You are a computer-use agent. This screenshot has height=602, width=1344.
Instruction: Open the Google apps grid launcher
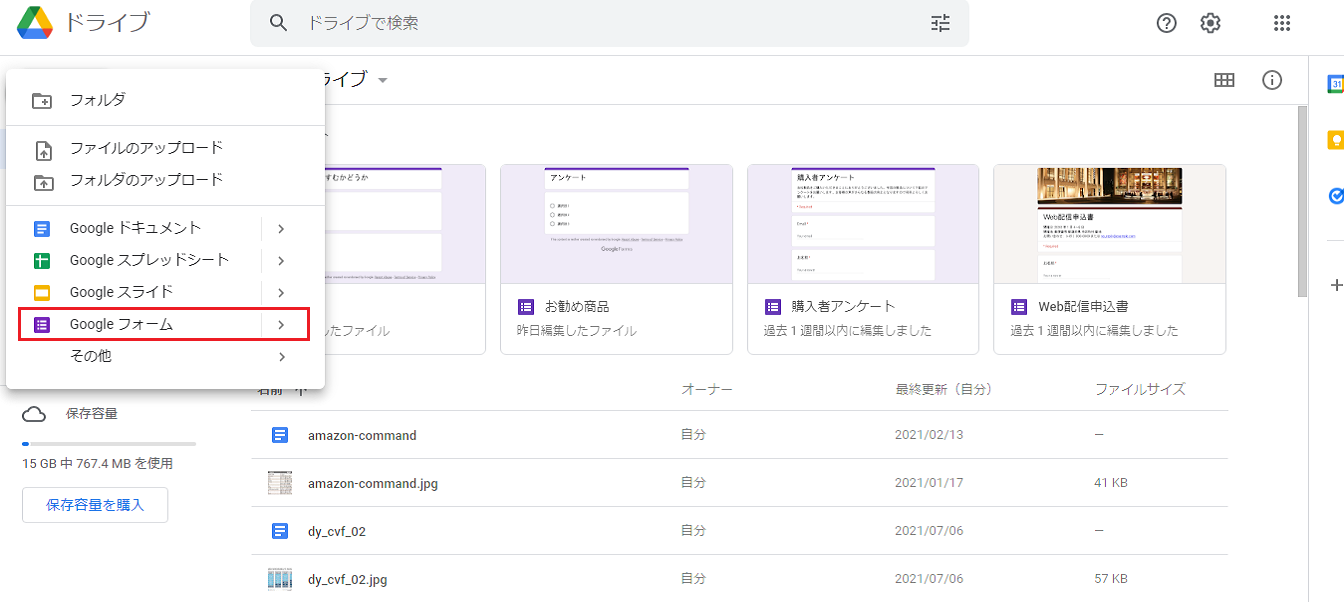(x=1282, y=23)
